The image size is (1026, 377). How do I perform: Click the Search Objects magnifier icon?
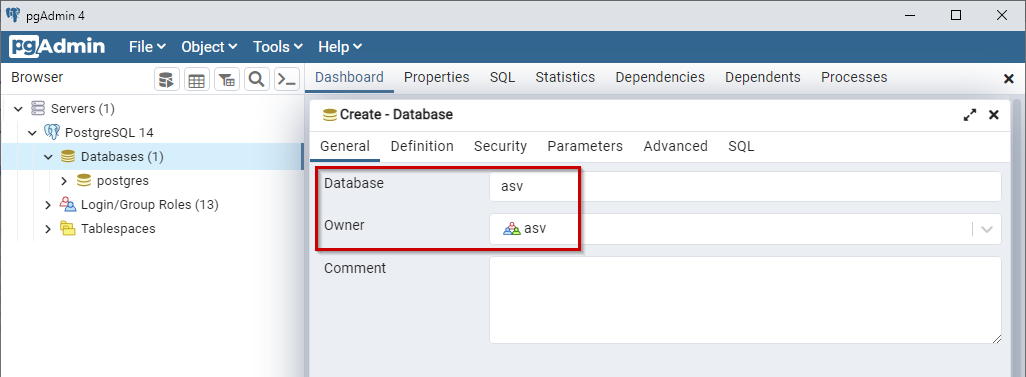coord(257,80)
